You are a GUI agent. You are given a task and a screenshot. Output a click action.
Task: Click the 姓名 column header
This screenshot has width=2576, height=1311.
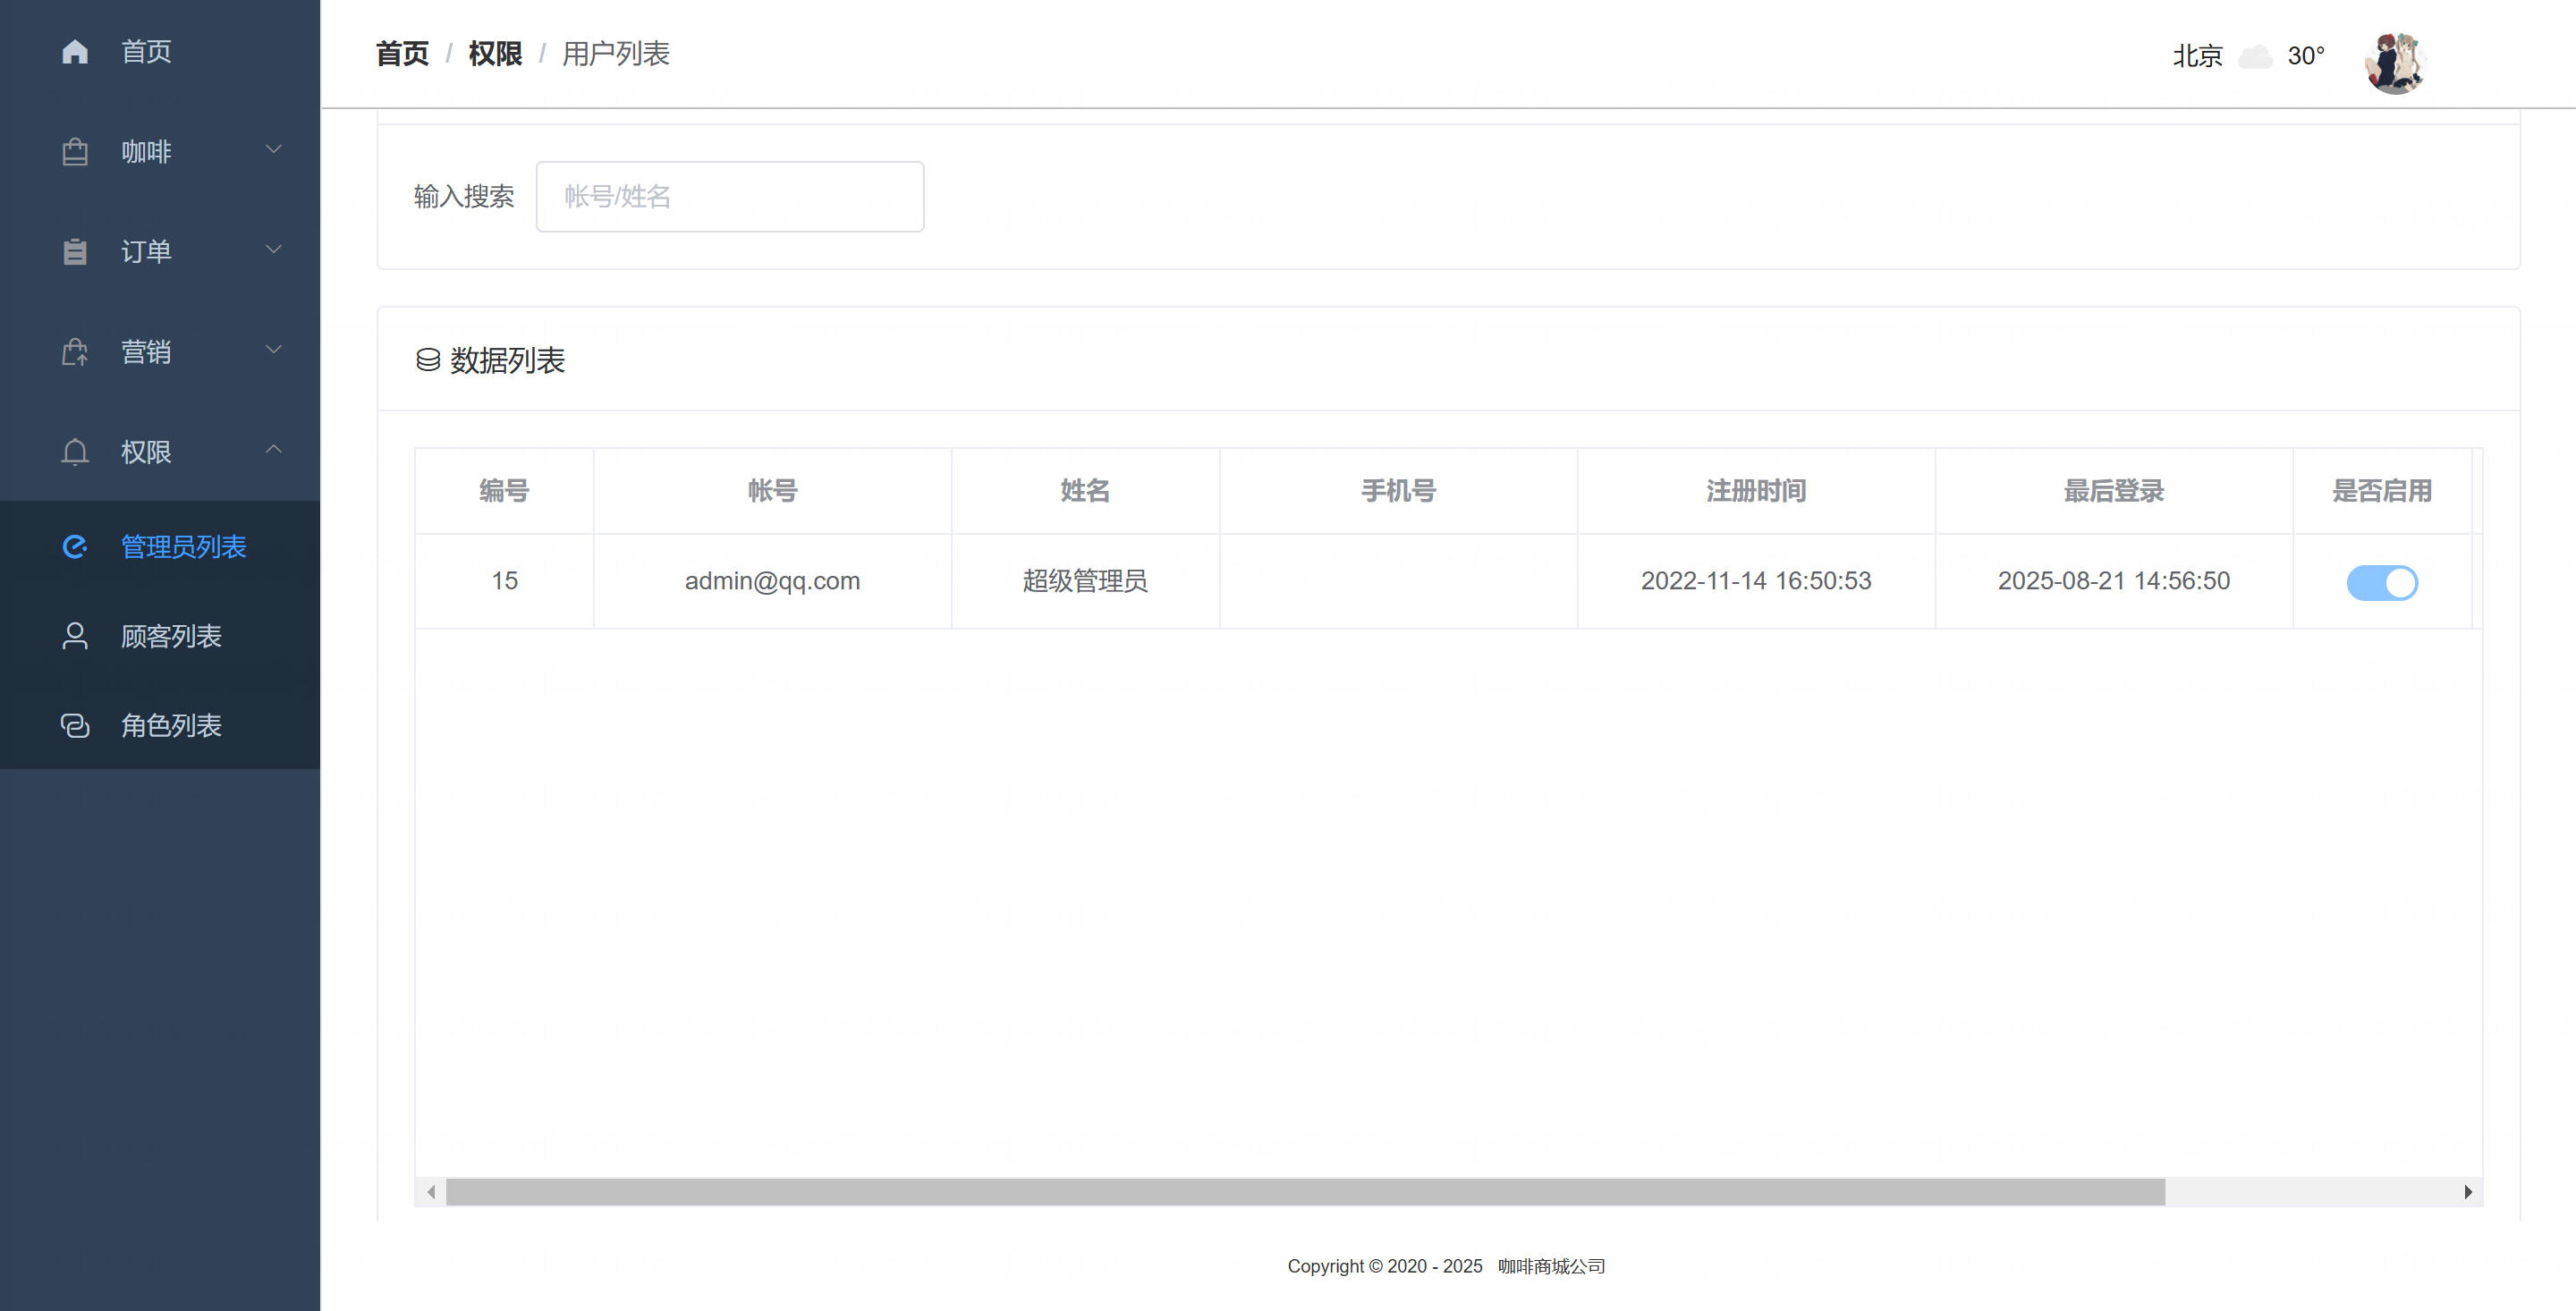(x=1085, y=491)
